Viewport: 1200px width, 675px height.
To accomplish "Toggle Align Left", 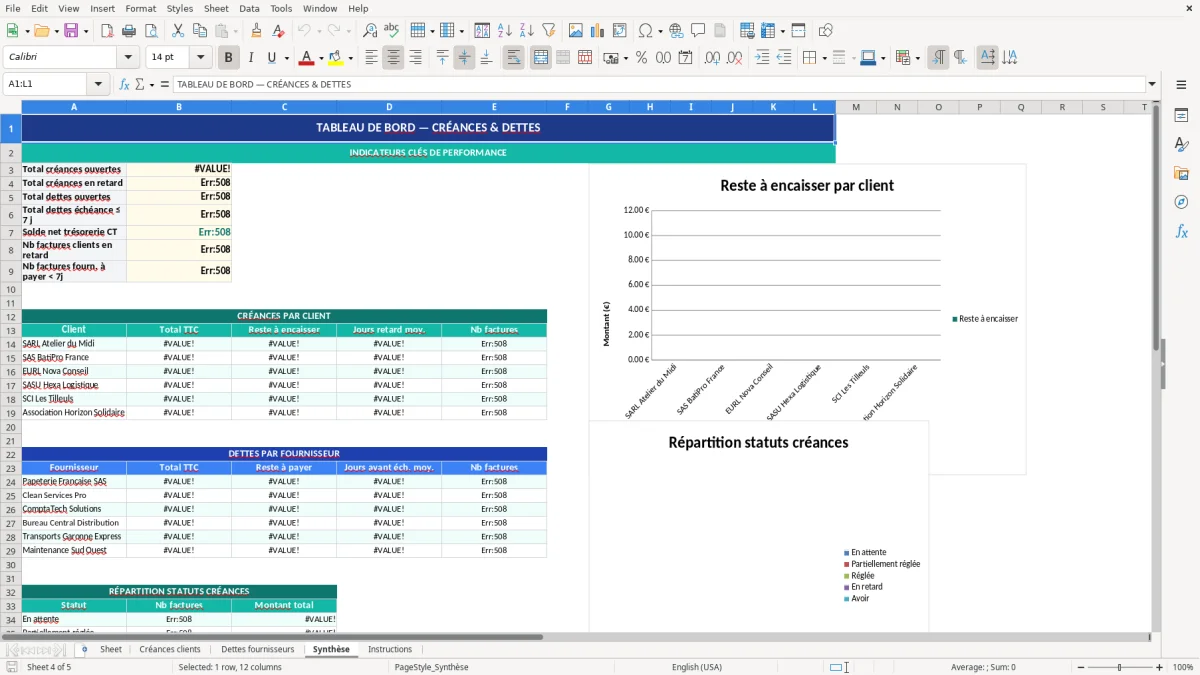I will click(x=371, y=58).
